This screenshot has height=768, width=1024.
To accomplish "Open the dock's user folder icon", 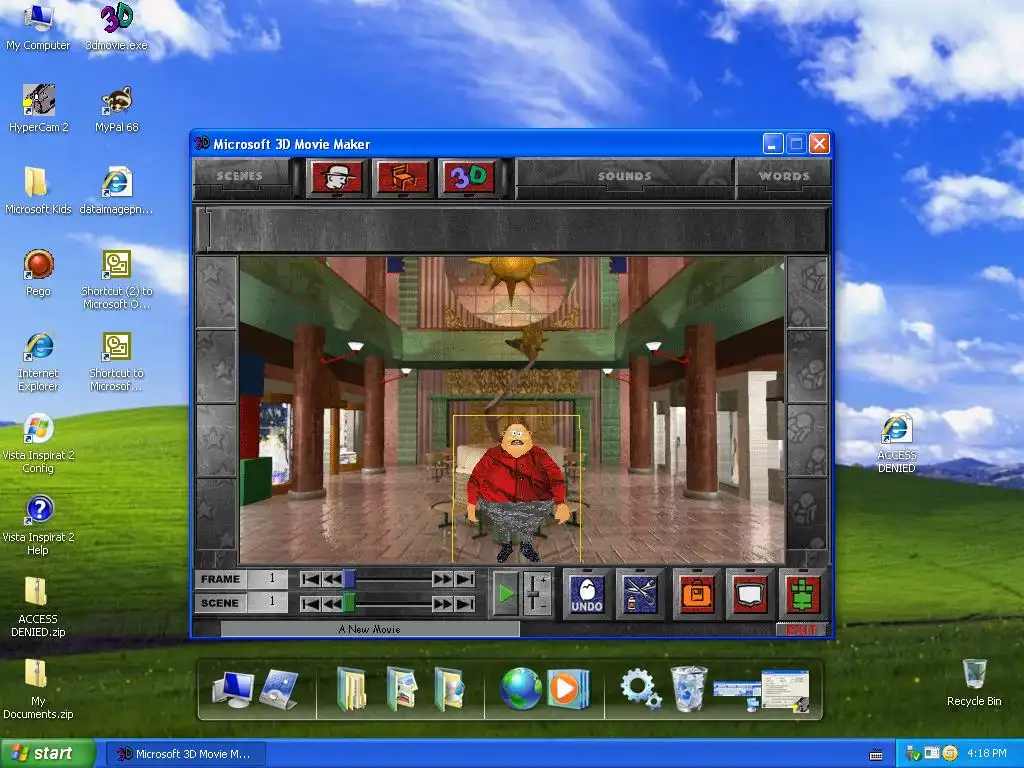I will point(449,688).
